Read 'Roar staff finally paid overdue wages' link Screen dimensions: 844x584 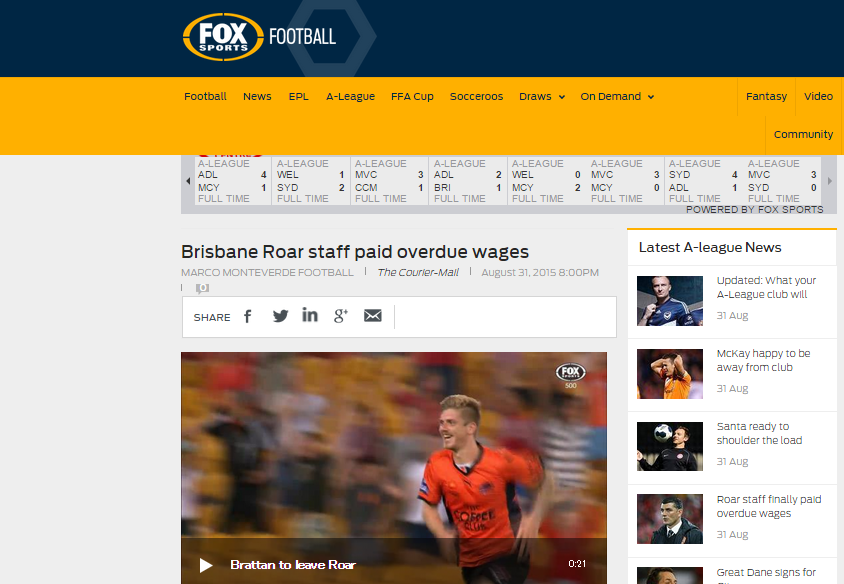tap(769, 506)
